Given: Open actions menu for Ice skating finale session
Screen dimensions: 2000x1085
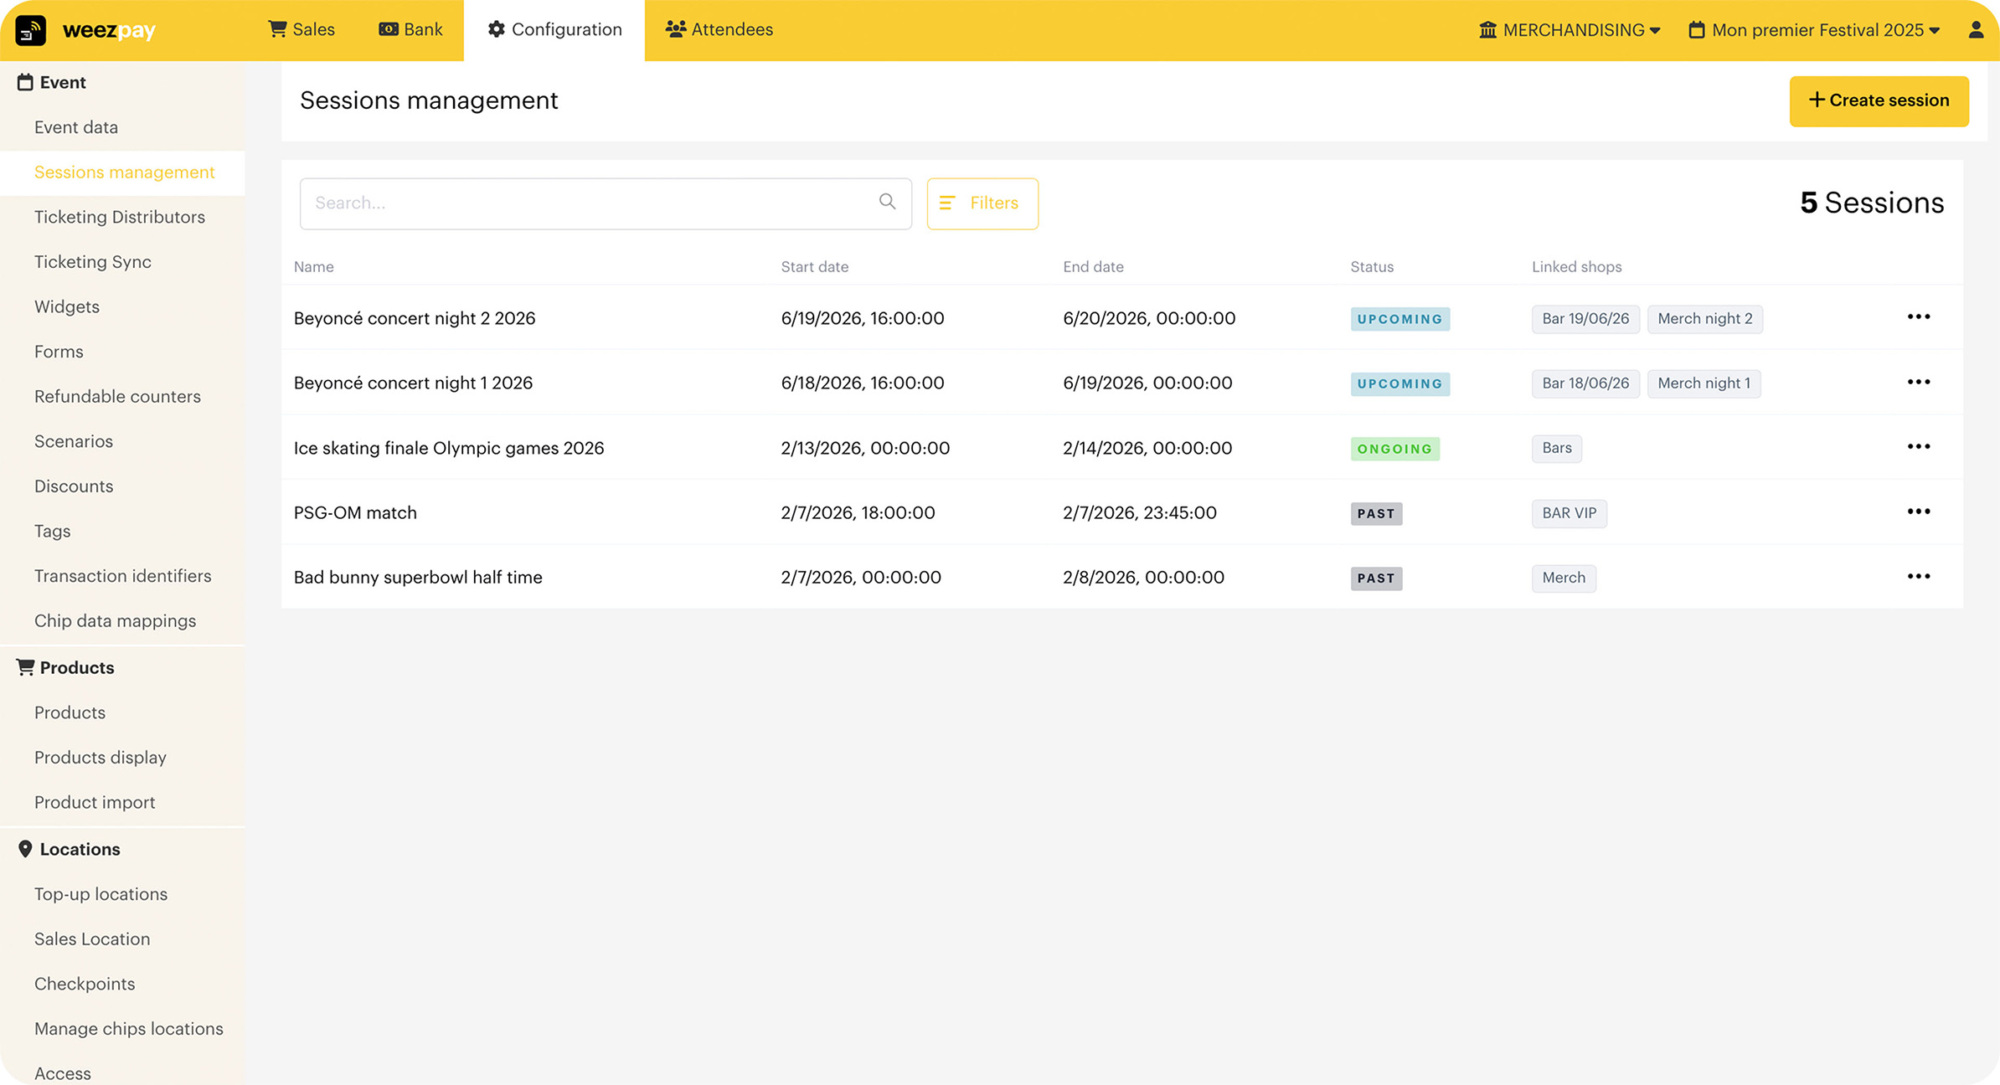Looking at the screenshot, I should click(1918, 446).
